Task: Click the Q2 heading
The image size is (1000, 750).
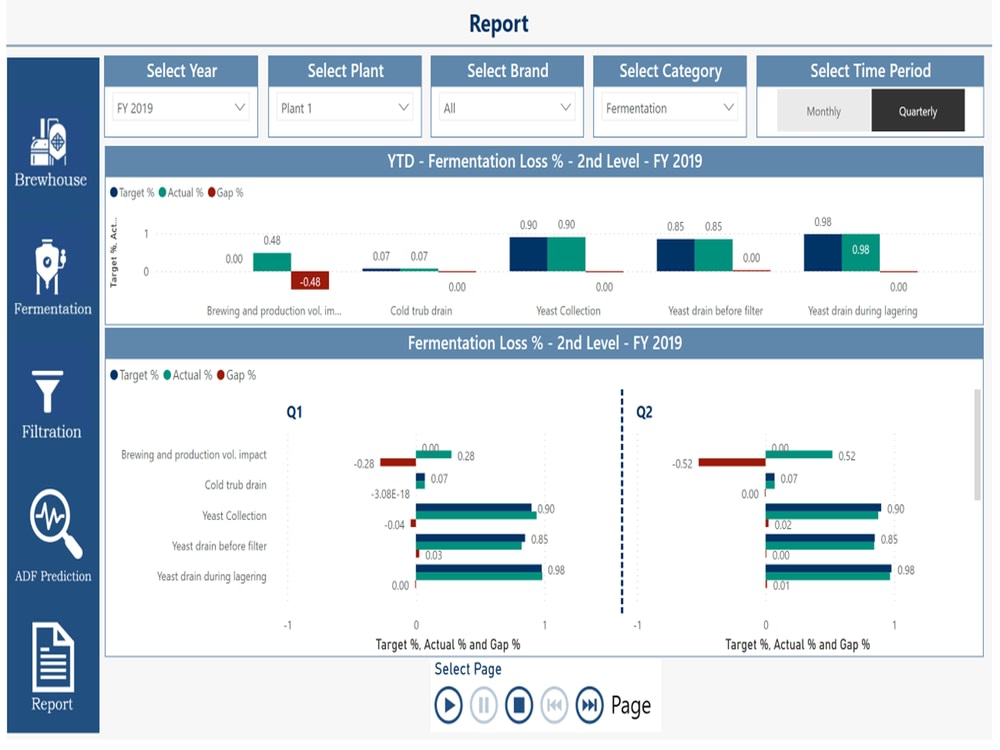Action: 644,412
